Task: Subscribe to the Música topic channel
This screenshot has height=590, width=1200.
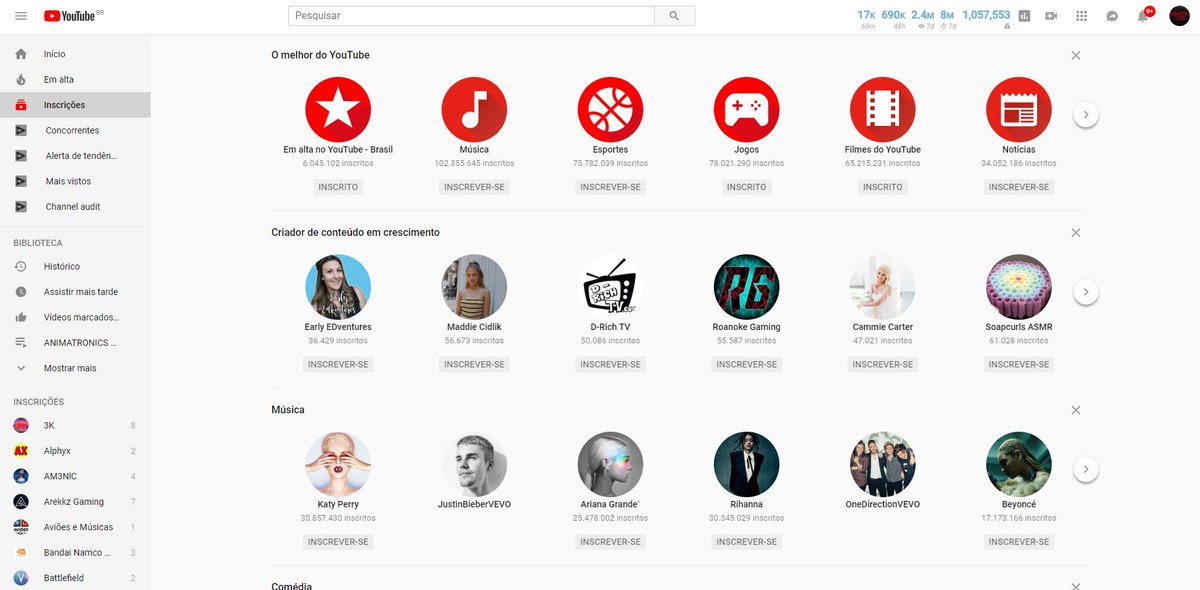Action: pyautogui.click(x=474, y=187)
